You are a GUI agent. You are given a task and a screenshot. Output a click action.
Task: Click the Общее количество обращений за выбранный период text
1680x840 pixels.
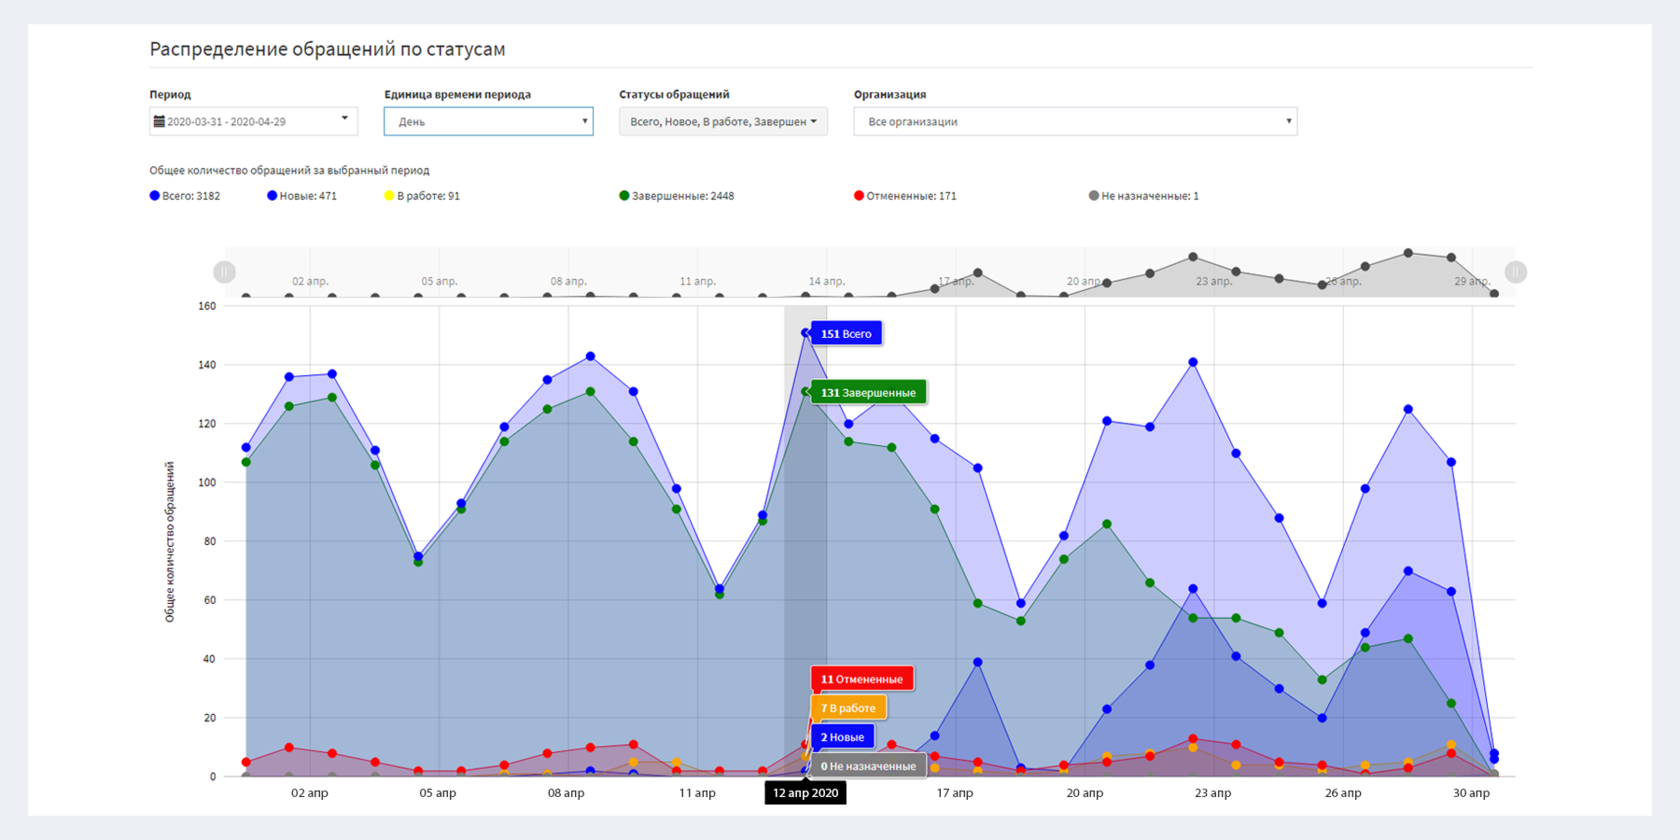289,170
